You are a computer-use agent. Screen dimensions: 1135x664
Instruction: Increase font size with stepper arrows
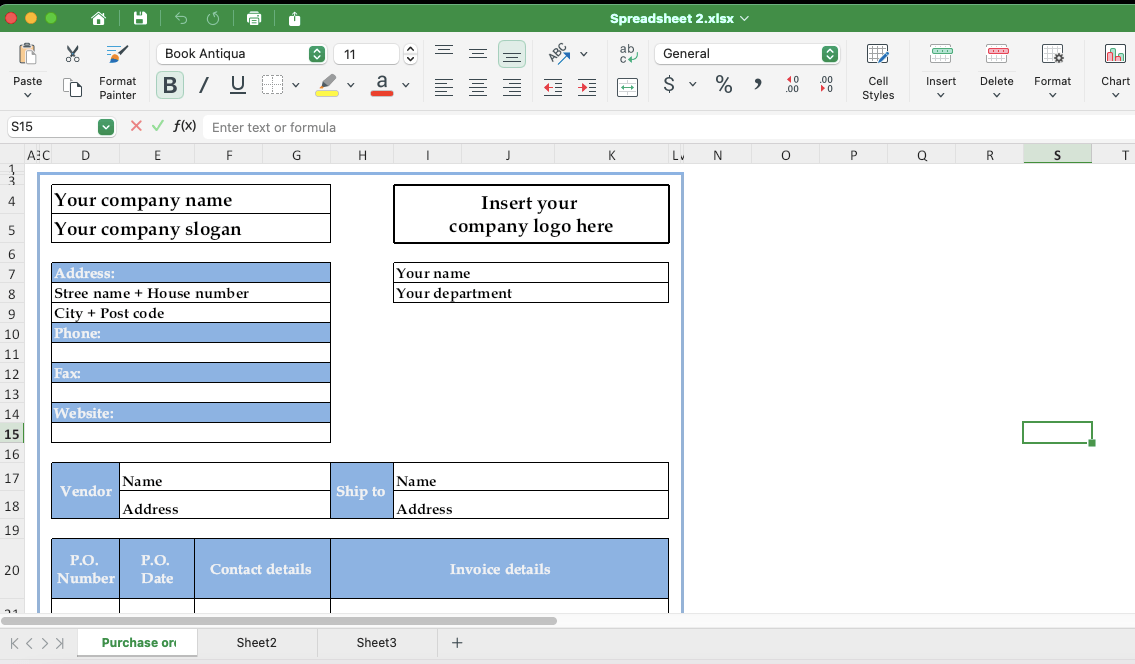(410, 49)
